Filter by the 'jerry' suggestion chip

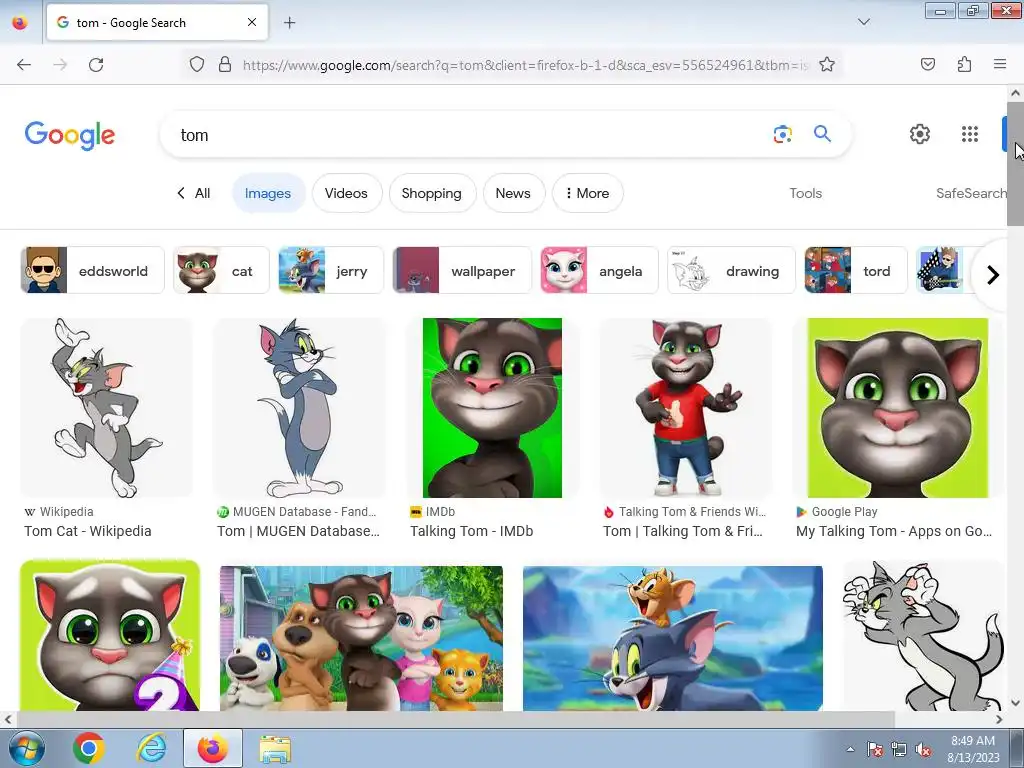(330, 270)
